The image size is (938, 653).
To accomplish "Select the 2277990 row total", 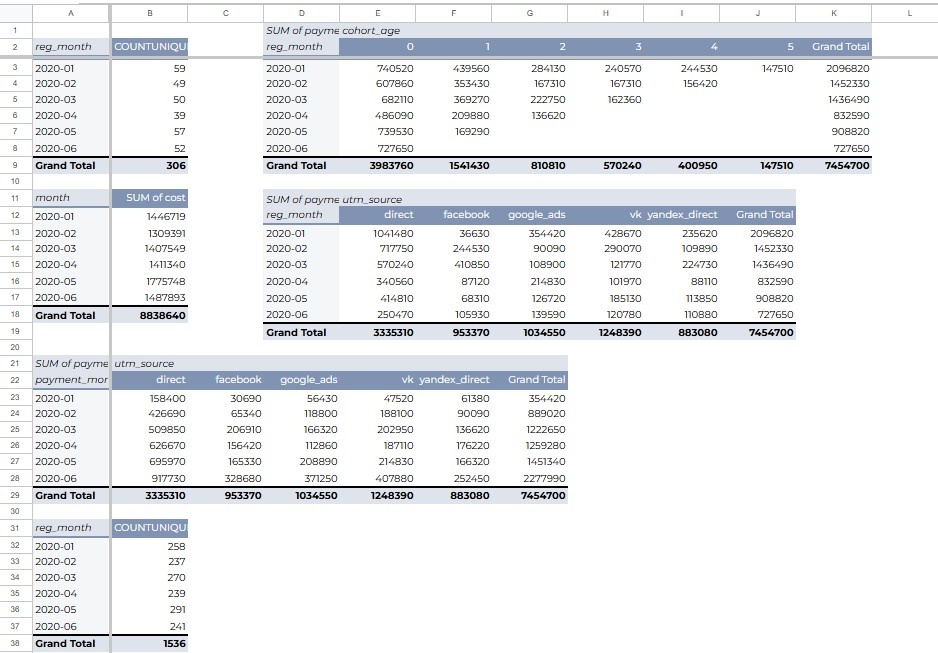I will coord(529,478).
